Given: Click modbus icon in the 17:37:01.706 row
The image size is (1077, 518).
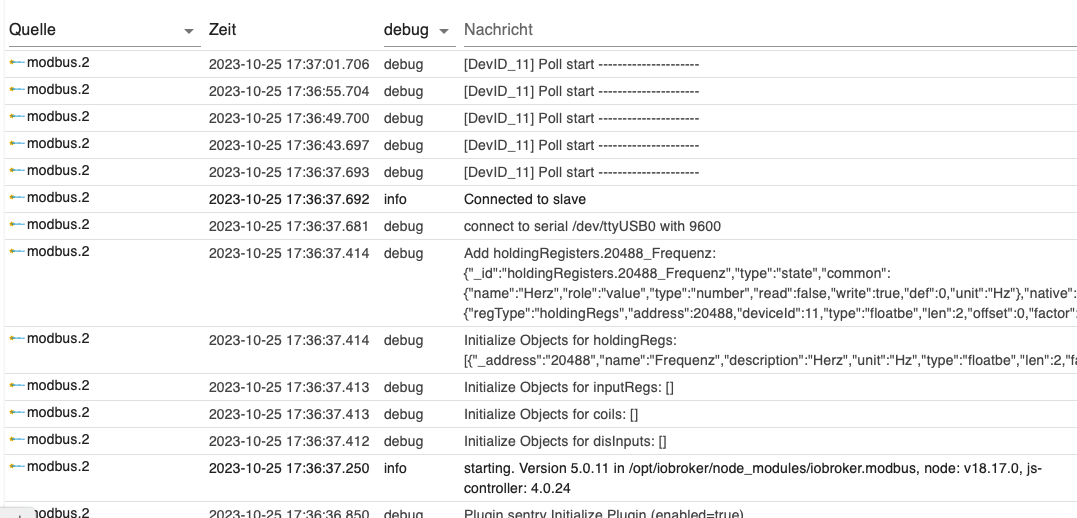Looking at the screenshot, I should pyautogui.click(x=17, y=63).
